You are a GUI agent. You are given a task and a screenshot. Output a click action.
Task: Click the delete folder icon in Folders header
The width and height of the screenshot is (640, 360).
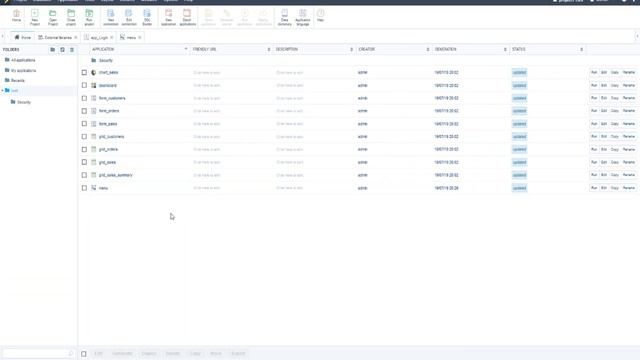72,49
